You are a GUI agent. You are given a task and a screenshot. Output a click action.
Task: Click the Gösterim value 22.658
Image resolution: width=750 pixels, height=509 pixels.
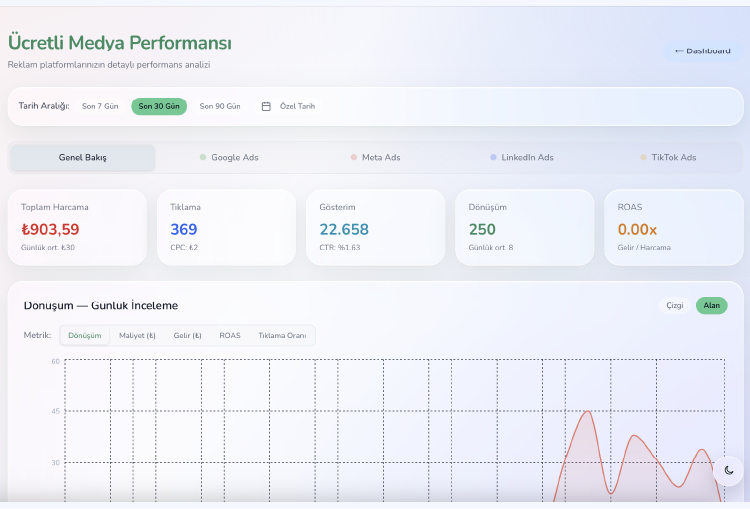tap(344, 230)
